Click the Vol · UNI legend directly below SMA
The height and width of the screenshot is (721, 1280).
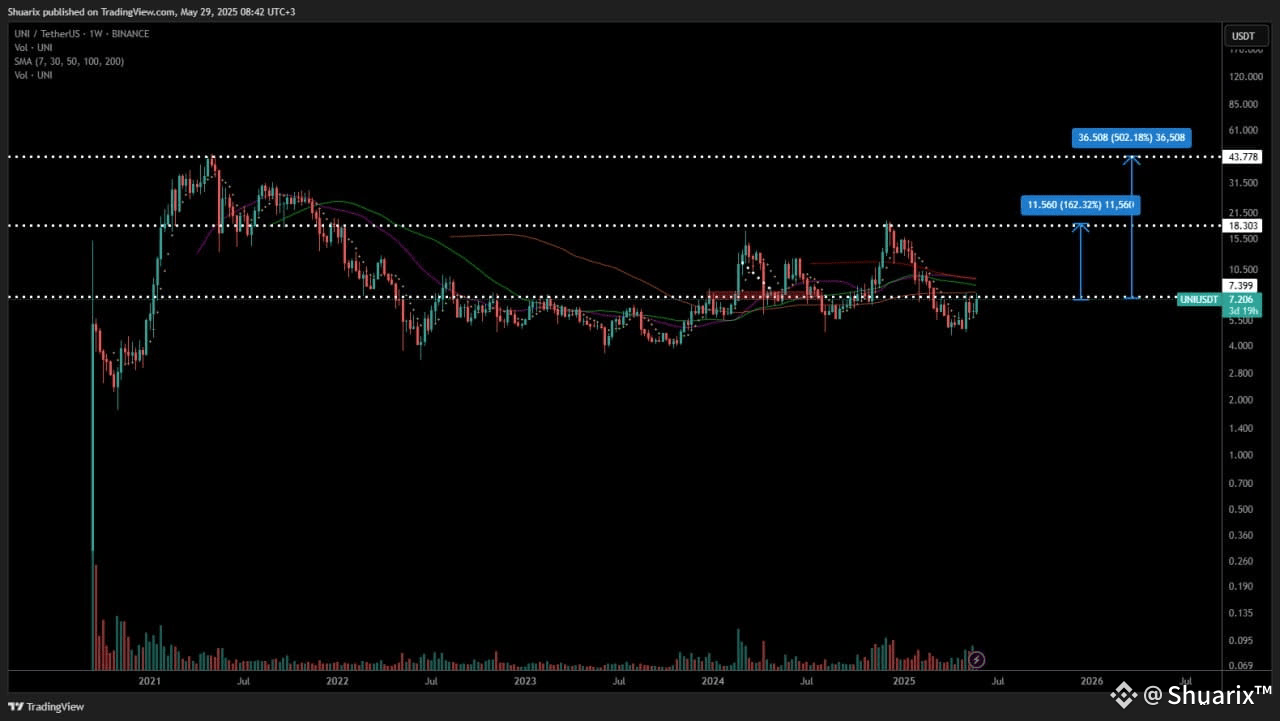(32, 75)
